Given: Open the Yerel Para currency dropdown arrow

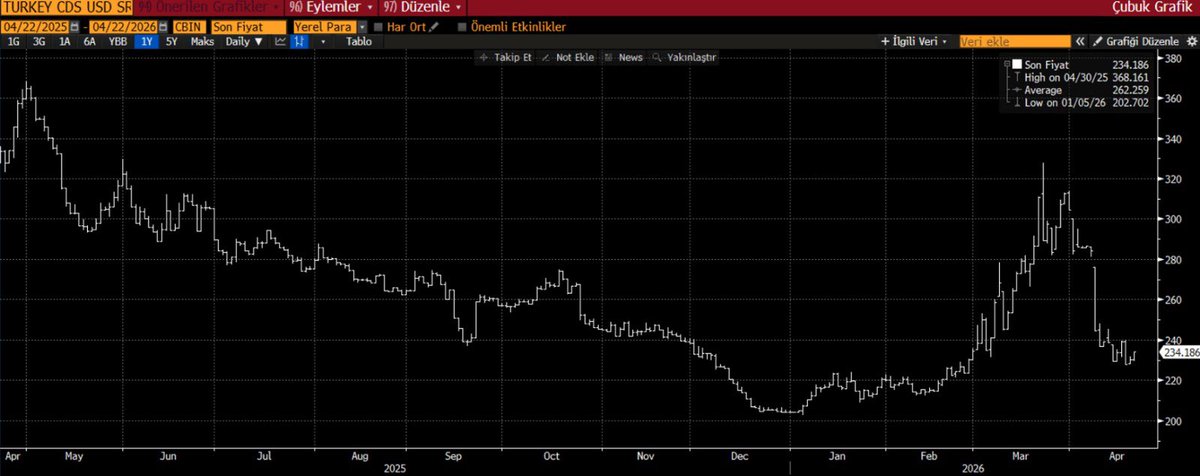Looking at the screenshot, I should 362,27.
